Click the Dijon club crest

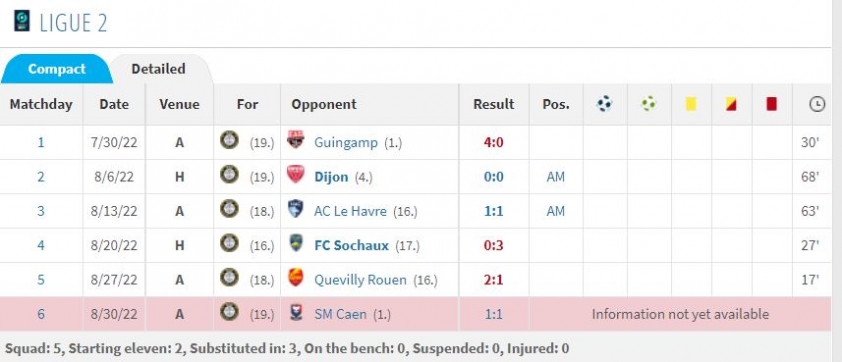click(295, 175)
